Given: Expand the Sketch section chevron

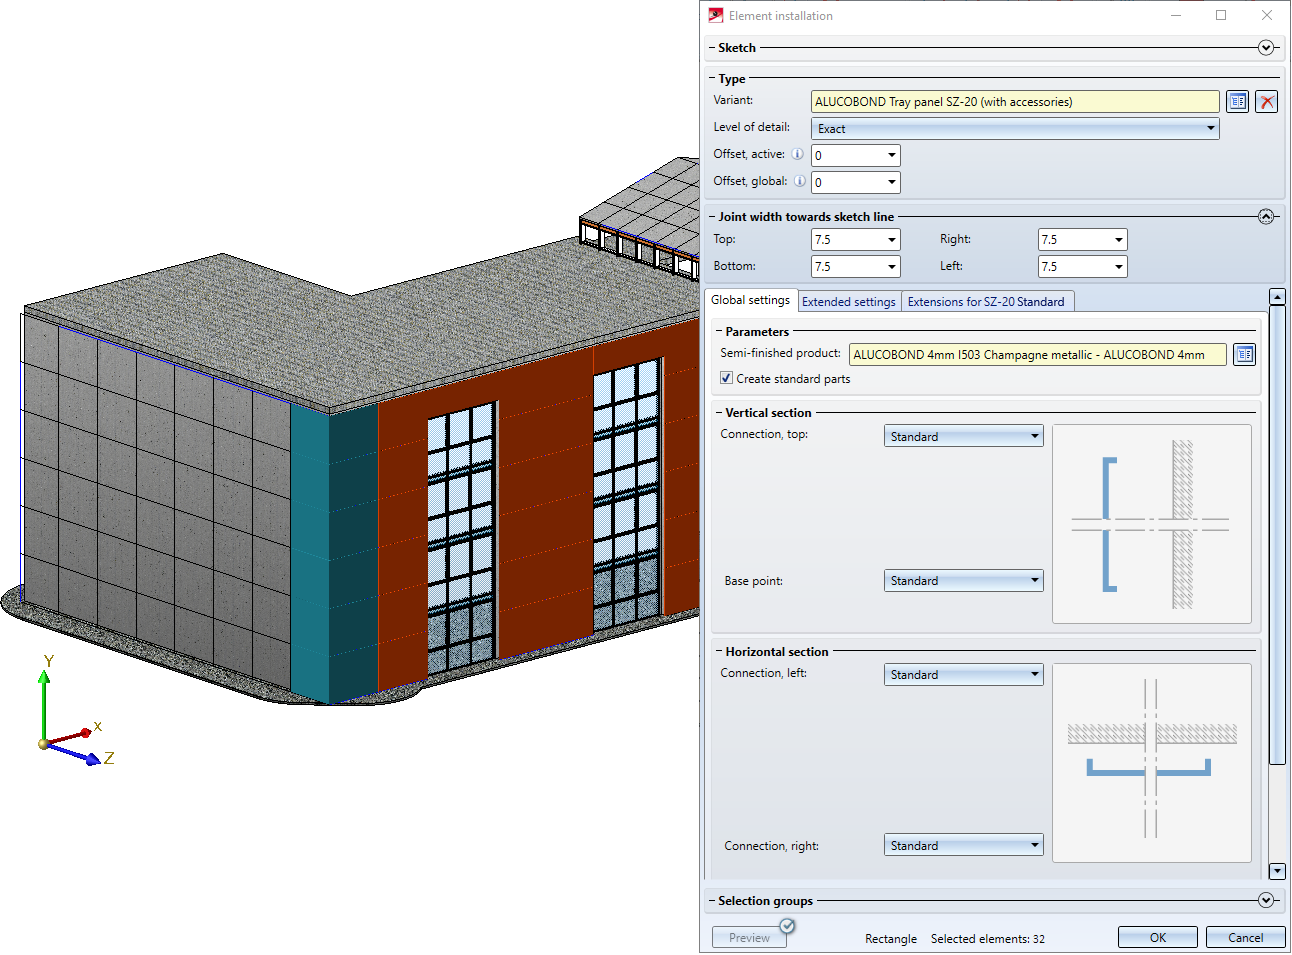Looking at the screenshot, I should (x=1265, y=48).
